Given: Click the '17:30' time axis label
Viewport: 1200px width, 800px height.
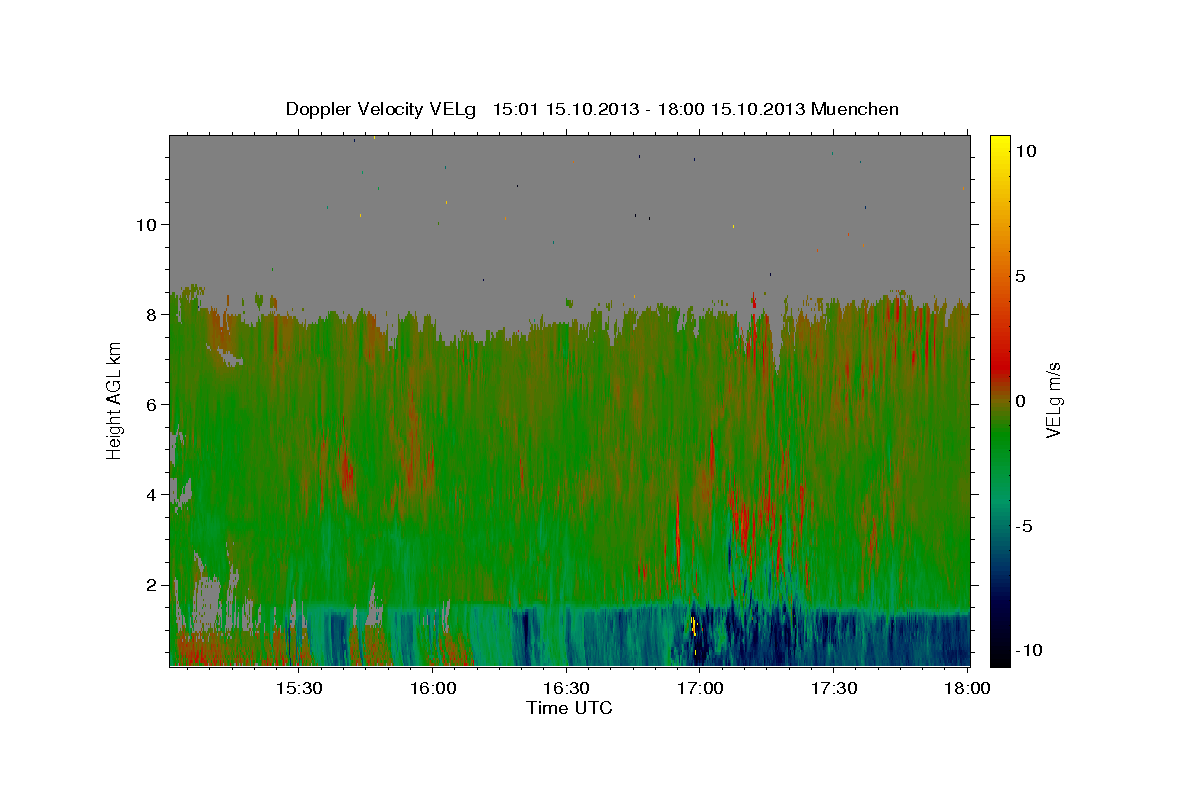Looking at the screenshot, I should pyautogui.click(x=834, y=688).
